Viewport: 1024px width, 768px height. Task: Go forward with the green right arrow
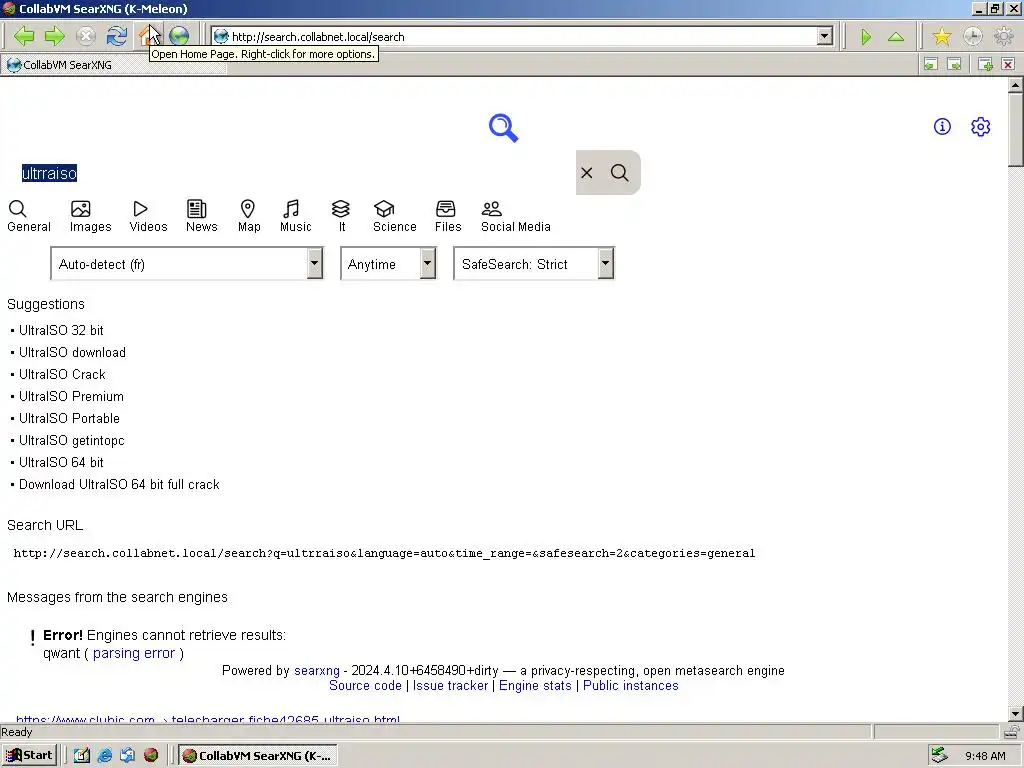tap(54, 36)
